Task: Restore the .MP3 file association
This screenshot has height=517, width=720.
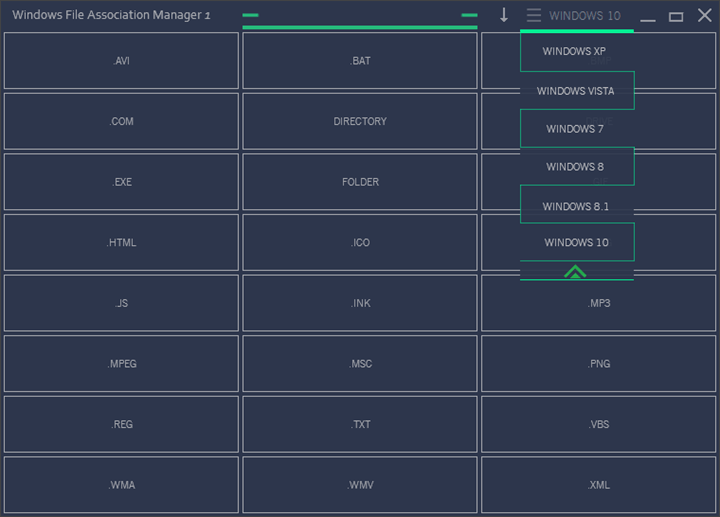Action: (x=598, y=303)
